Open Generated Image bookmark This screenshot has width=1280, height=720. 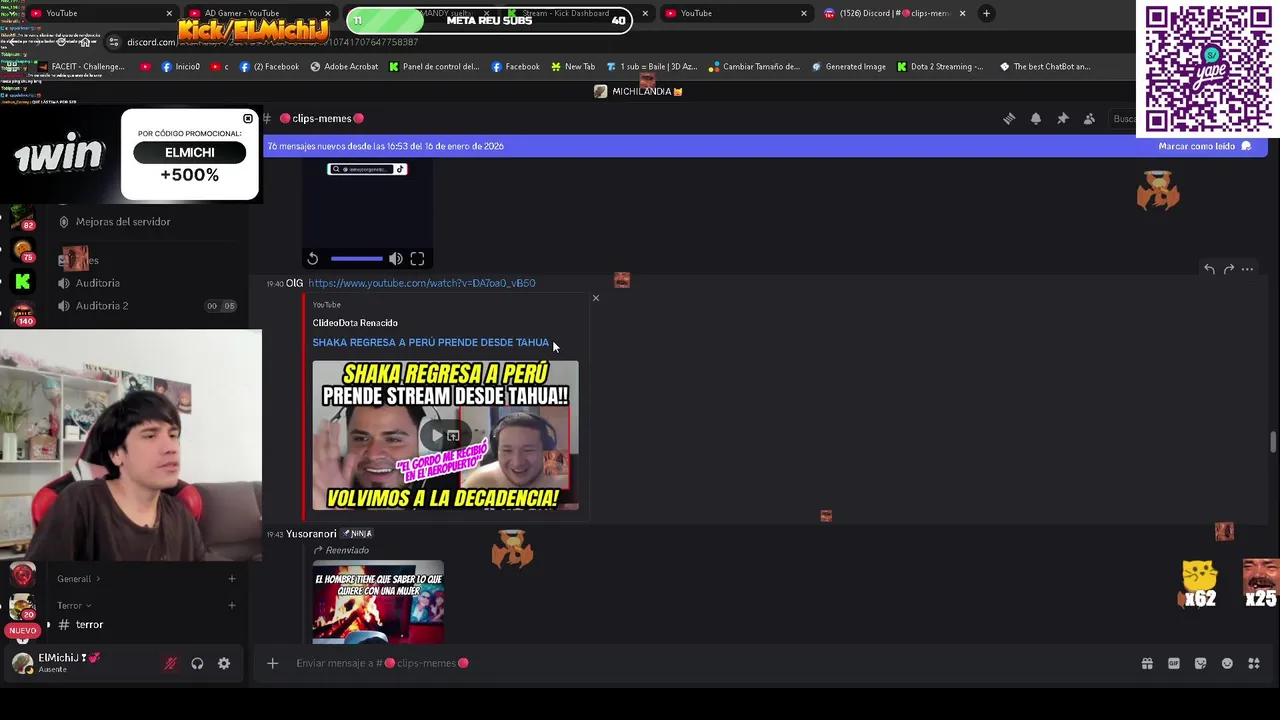click(x=849, y=67)
